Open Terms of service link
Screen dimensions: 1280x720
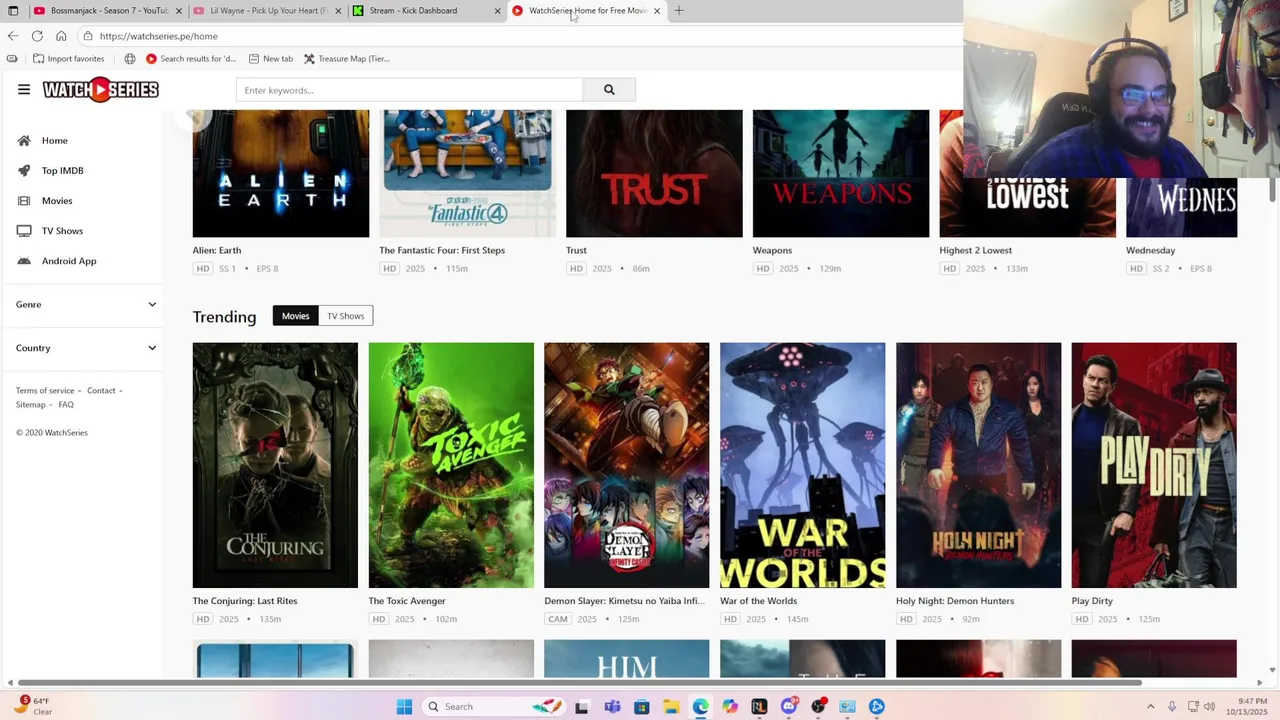(x=45, y=391)
